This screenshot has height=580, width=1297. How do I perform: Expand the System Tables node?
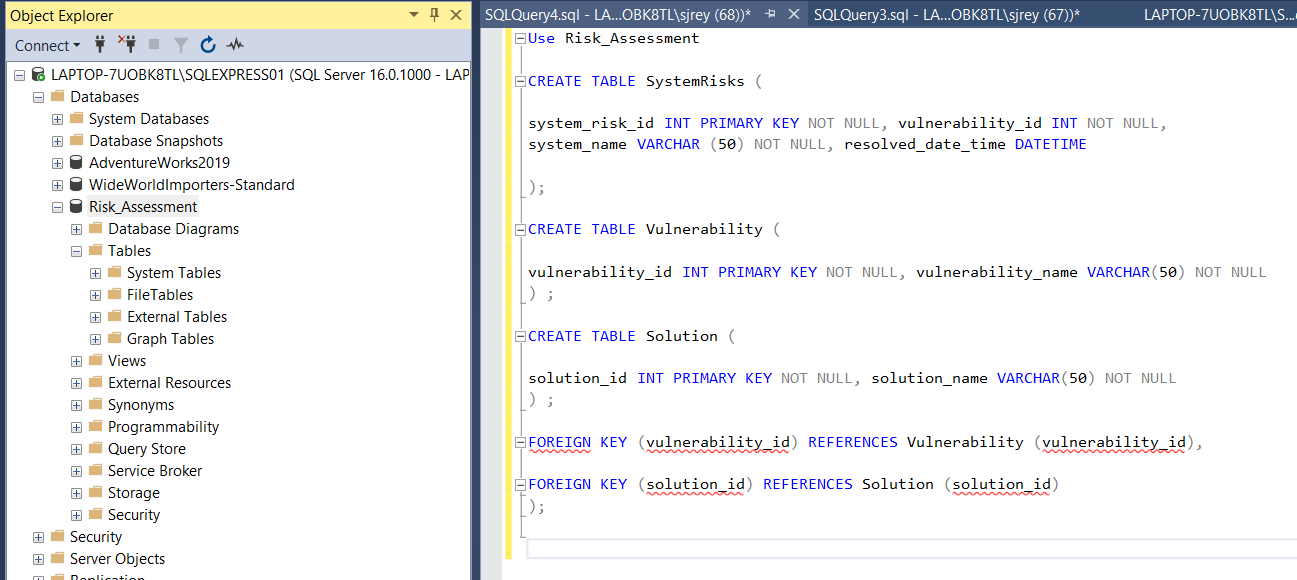(95, 272)
